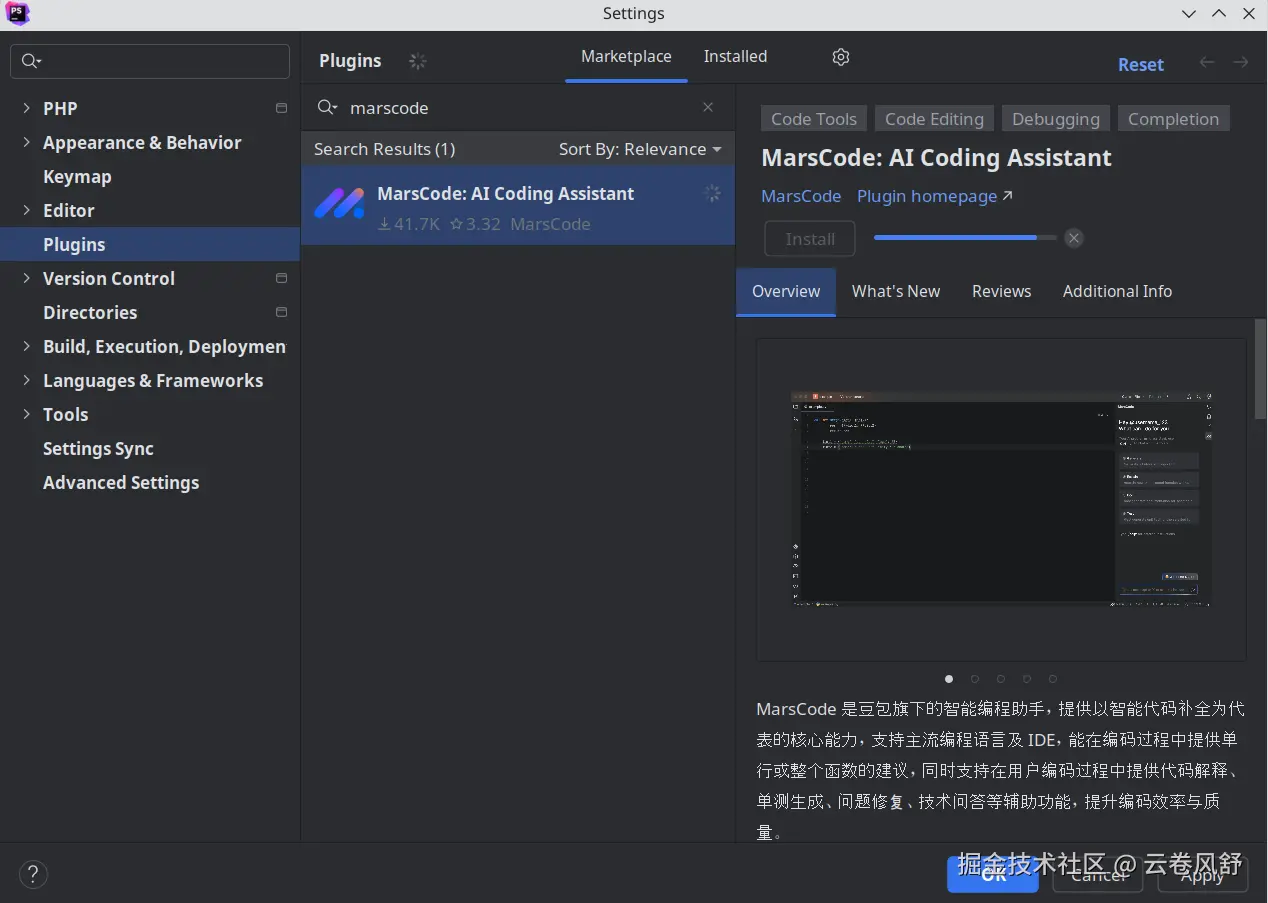Select the third screenshot carousel dot

[1001, 679]
